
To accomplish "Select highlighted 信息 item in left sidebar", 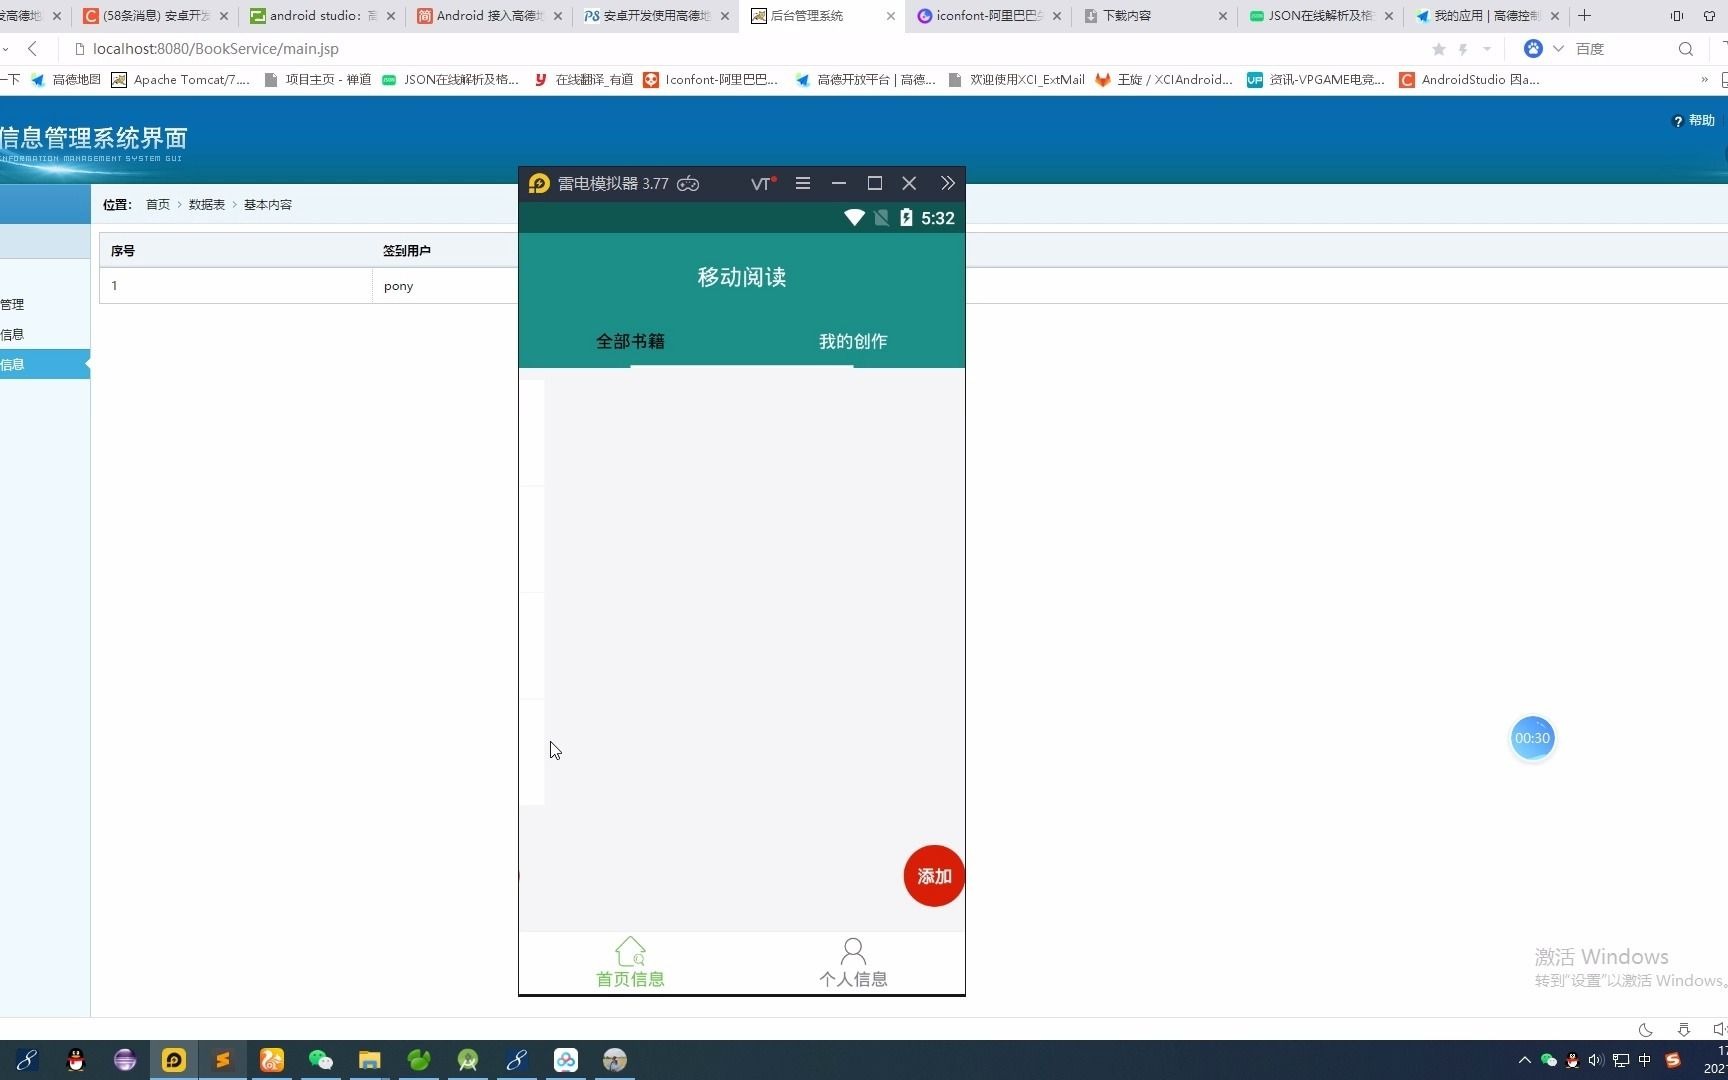I will pos(45,364).
